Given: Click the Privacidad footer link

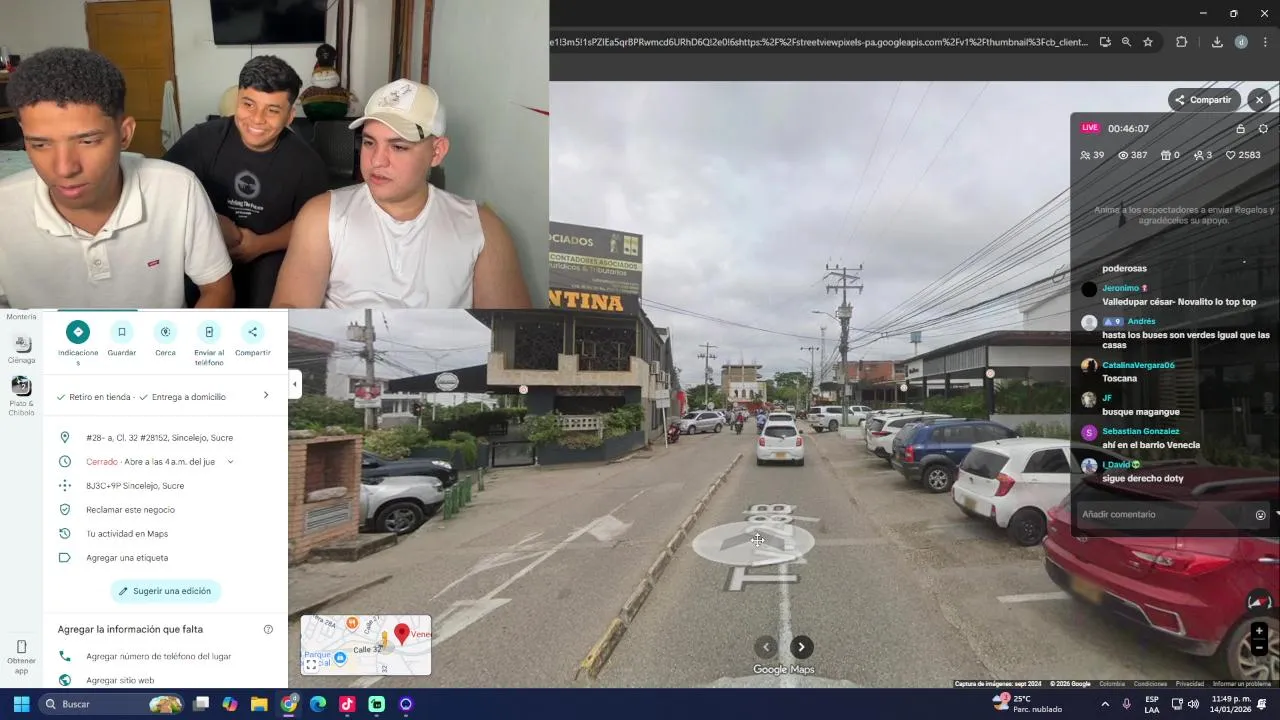Looking at the screenshot, I should point(1189,684).
